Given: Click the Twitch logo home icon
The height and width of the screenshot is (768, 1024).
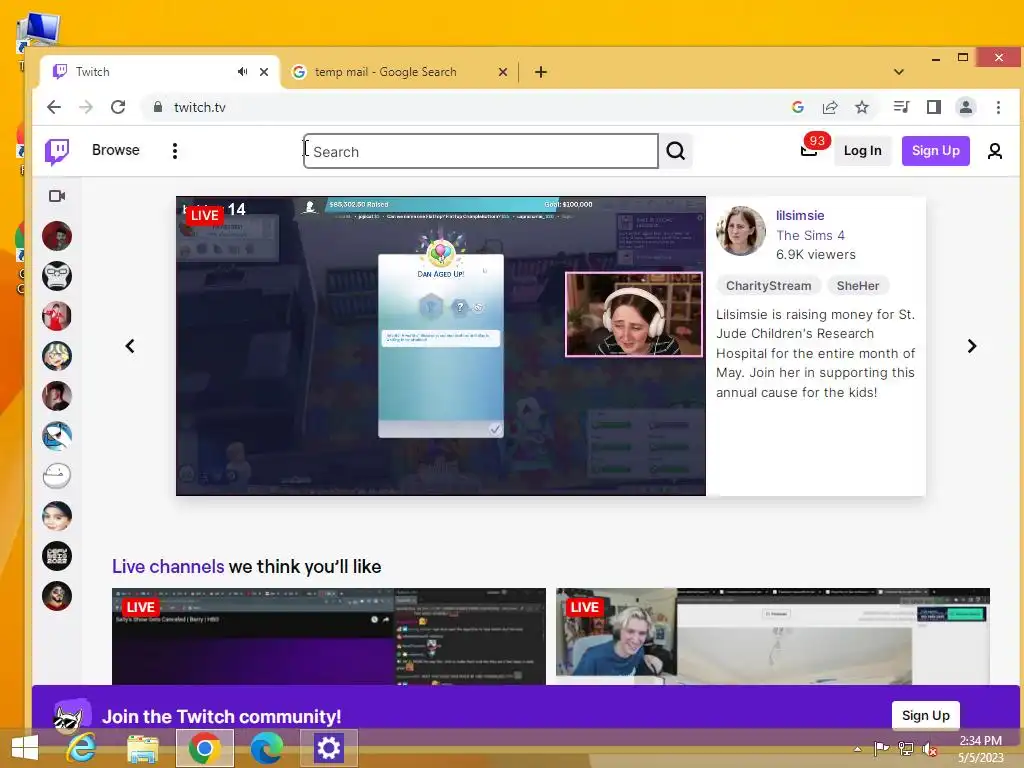Looking at the screenshot, I should [57, 151].
